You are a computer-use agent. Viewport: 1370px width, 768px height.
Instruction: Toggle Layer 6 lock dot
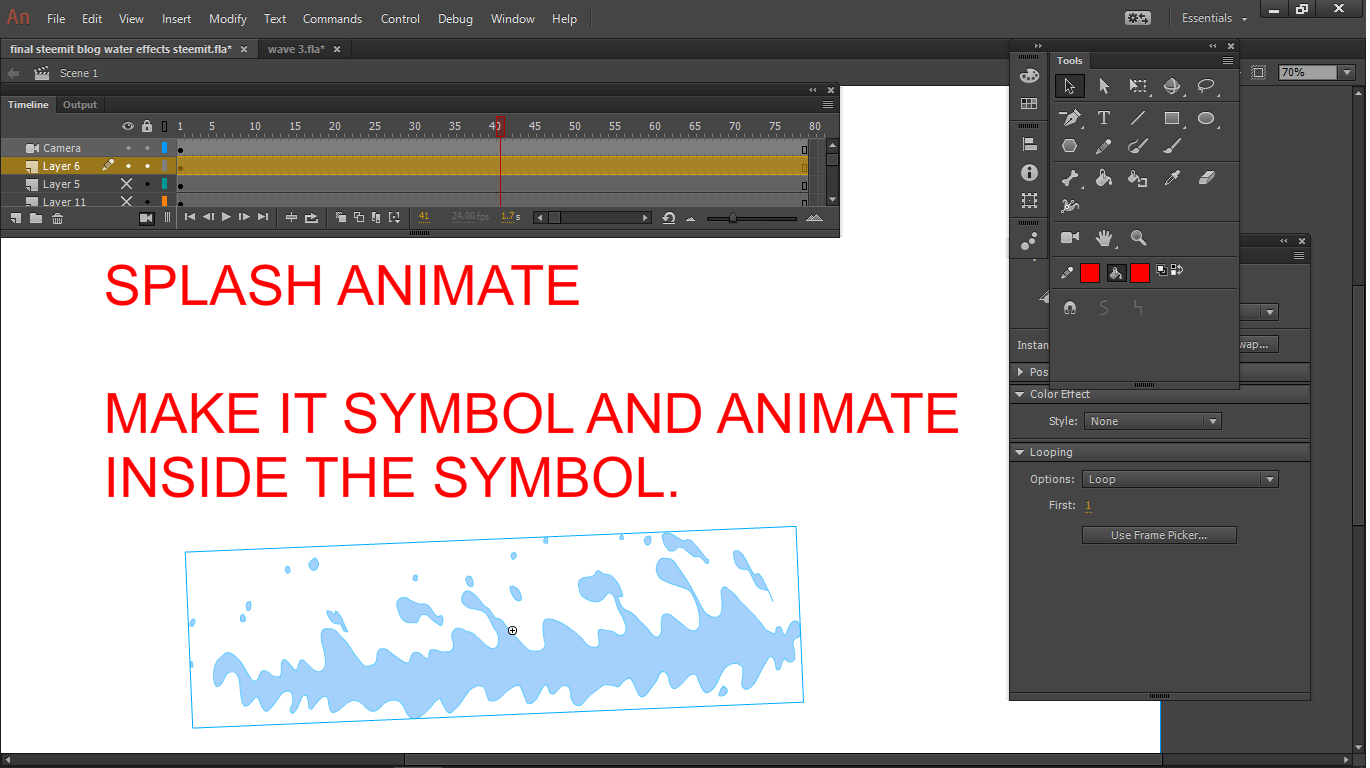(147, 166)
